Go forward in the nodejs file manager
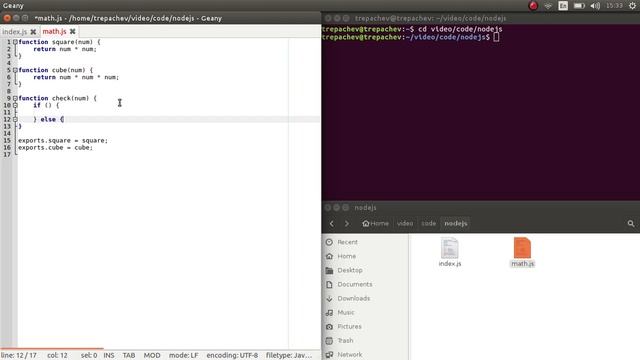 coord(347,223)
